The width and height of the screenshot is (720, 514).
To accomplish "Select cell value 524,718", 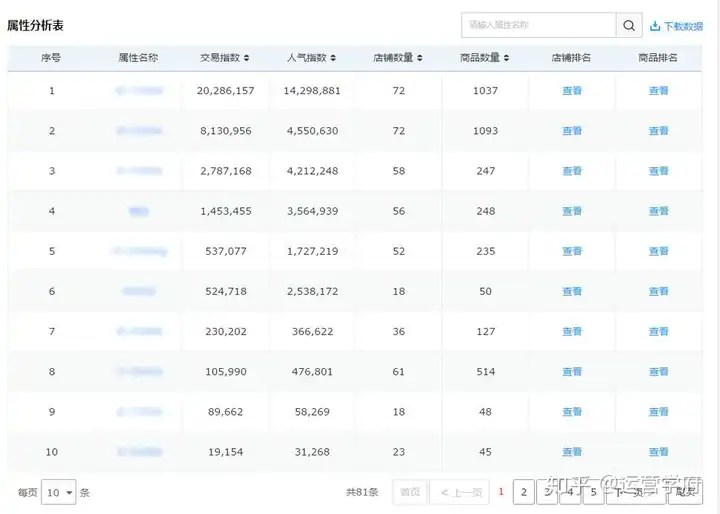I will [226, 291].
